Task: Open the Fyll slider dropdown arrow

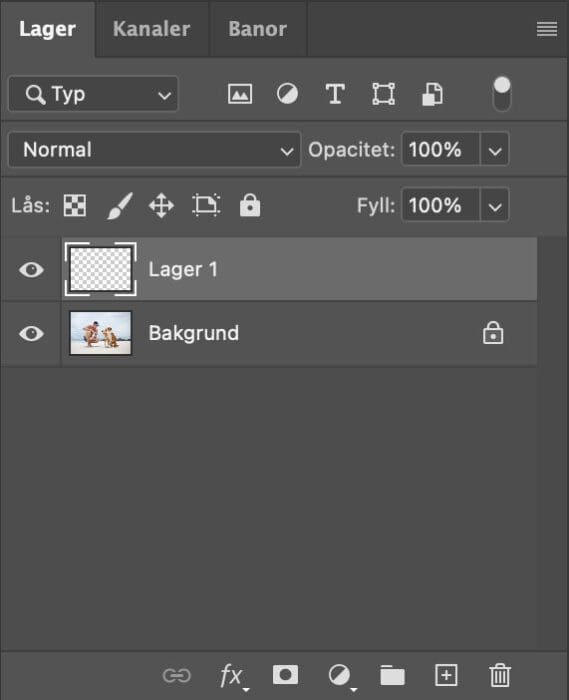Action: click(x=494, y=206)
